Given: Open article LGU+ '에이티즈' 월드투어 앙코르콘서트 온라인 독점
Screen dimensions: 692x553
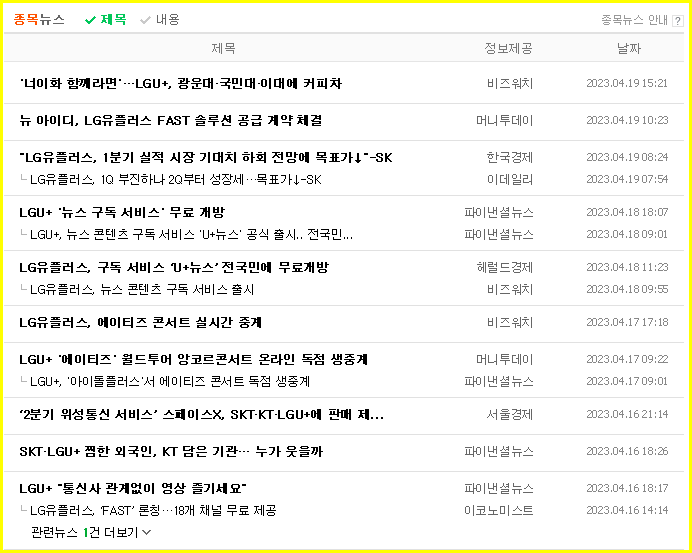Looking at the screenshot, I should point(194,360).
